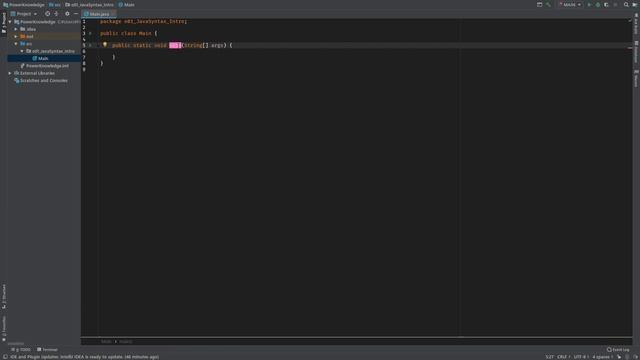
Task: Open the Structure side tab
Action: point(4,296)
